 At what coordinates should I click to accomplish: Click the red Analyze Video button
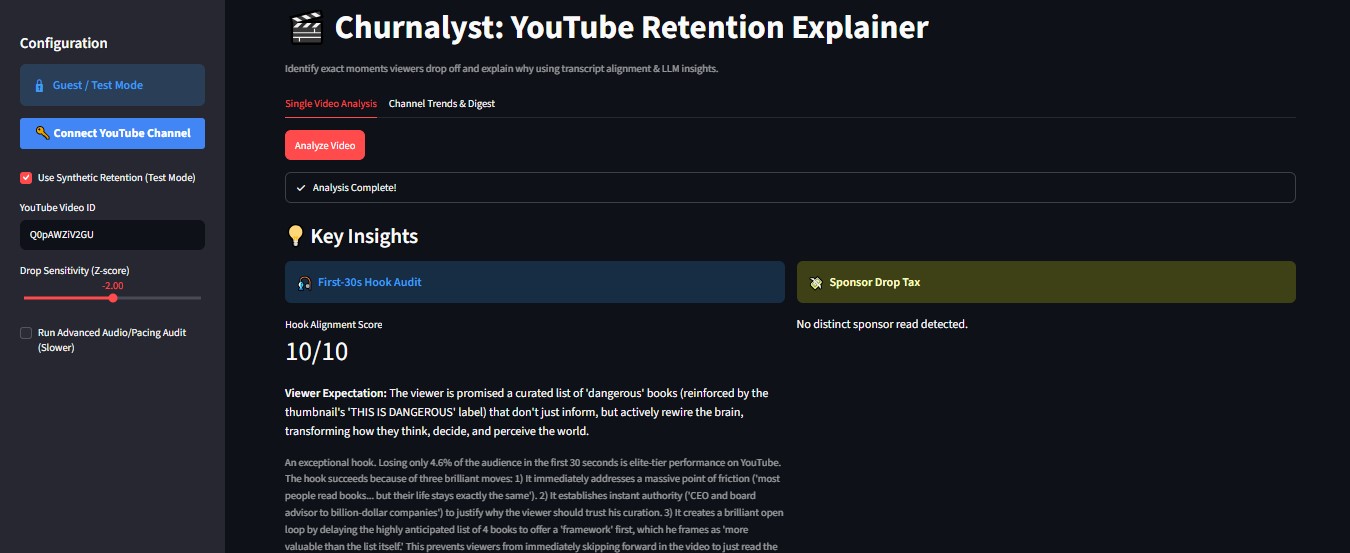coord(325,145)
